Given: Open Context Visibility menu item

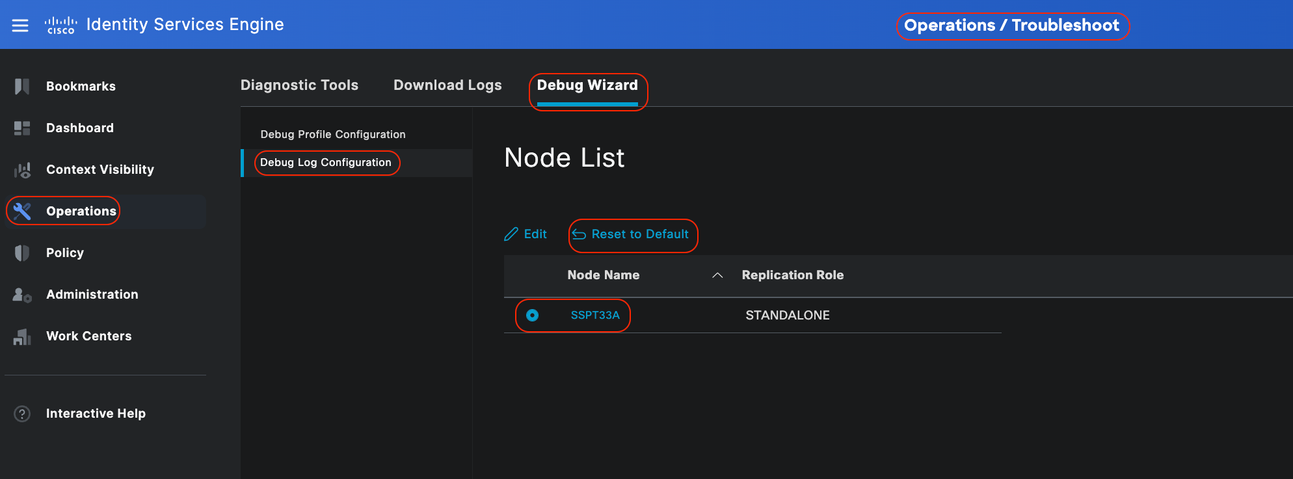Looking at the screenshot, I should 100,170.
